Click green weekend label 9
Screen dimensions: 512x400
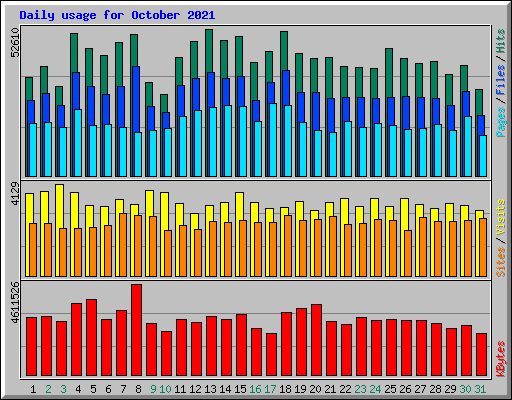point(153,389)
